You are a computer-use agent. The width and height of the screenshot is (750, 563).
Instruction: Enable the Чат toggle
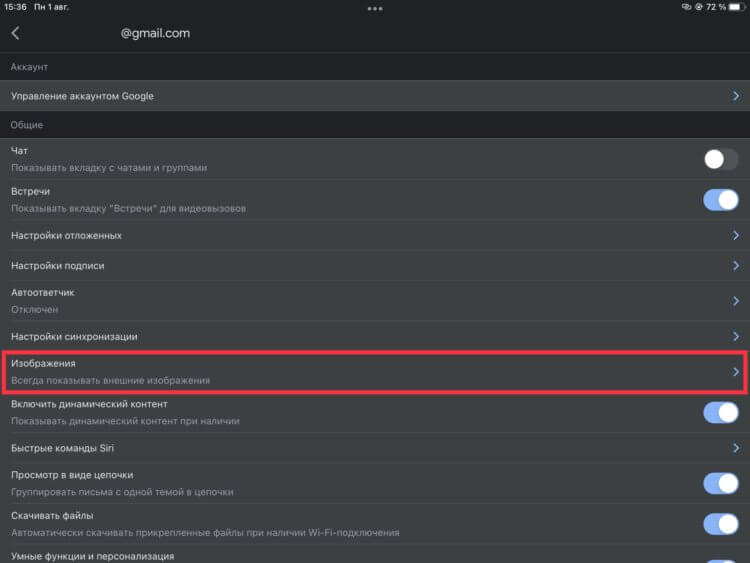[x=721, y=159]
